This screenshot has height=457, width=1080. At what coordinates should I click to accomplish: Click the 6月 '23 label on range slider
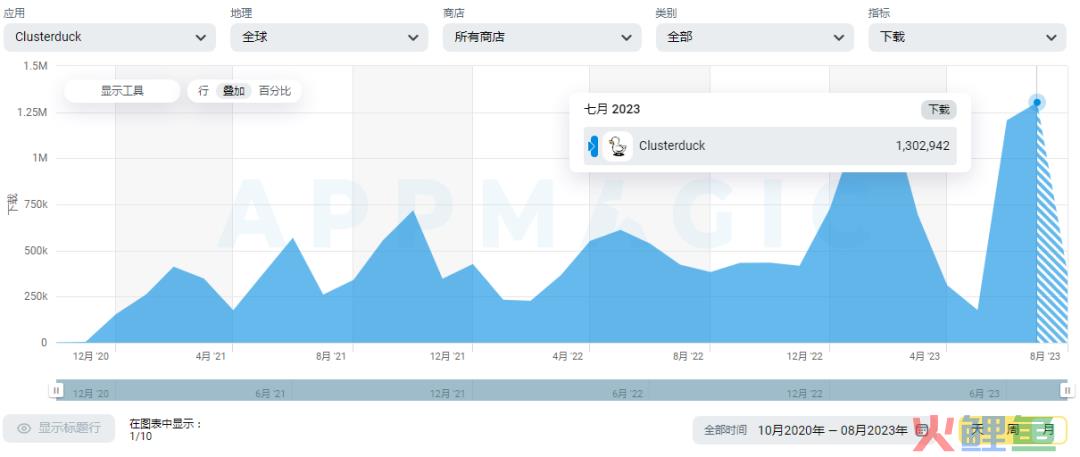984,393
